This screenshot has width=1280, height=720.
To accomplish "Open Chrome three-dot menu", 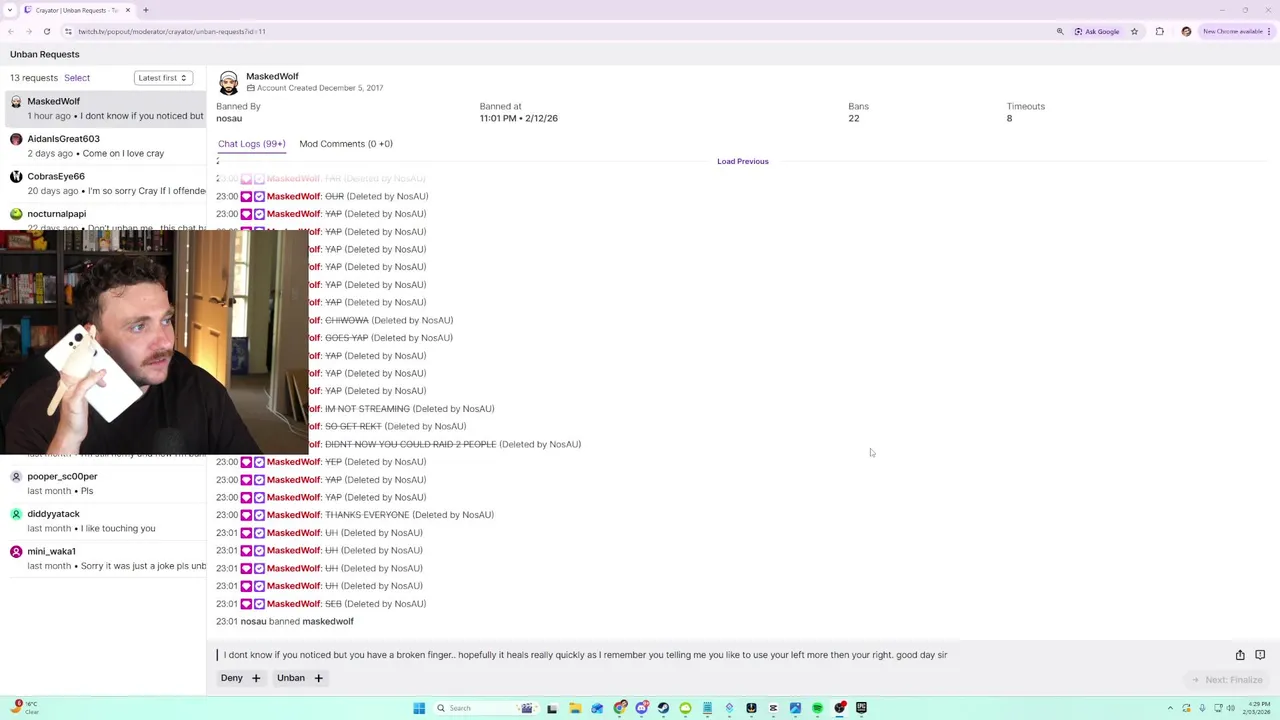I will click(x=1271, y=31).
